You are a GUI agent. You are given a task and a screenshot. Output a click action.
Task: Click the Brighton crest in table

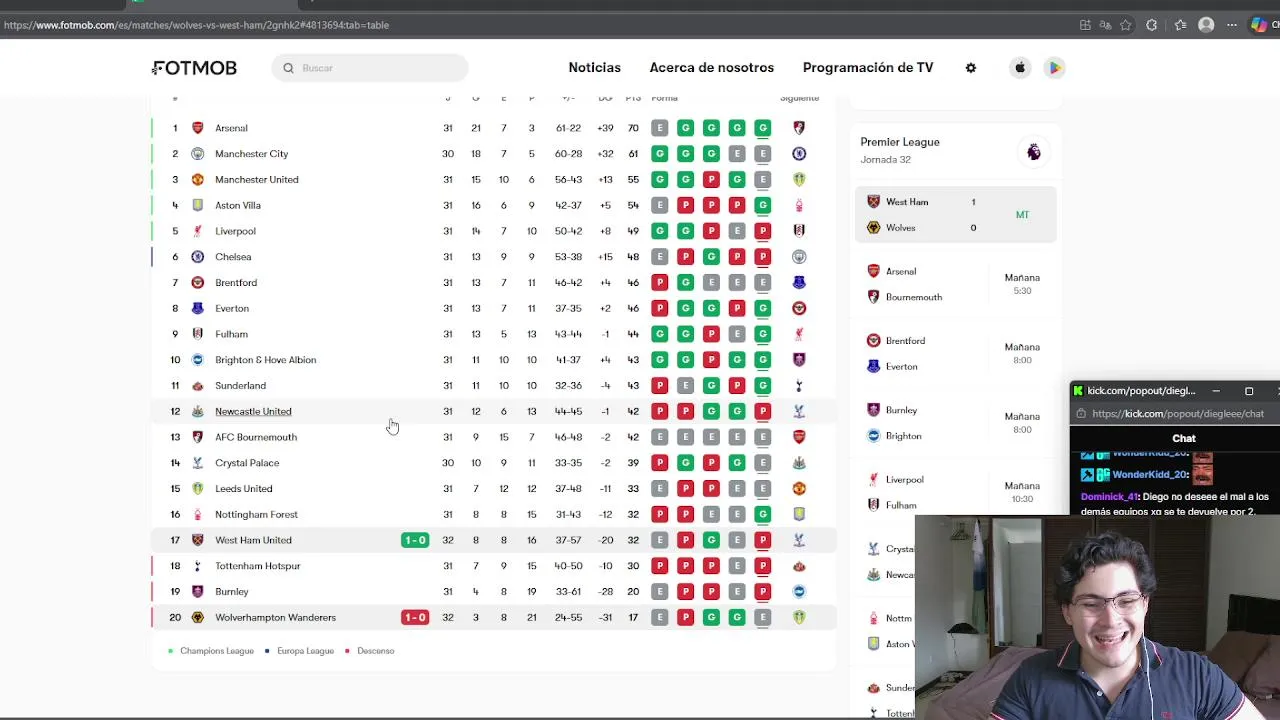click(x=197, y=360)
